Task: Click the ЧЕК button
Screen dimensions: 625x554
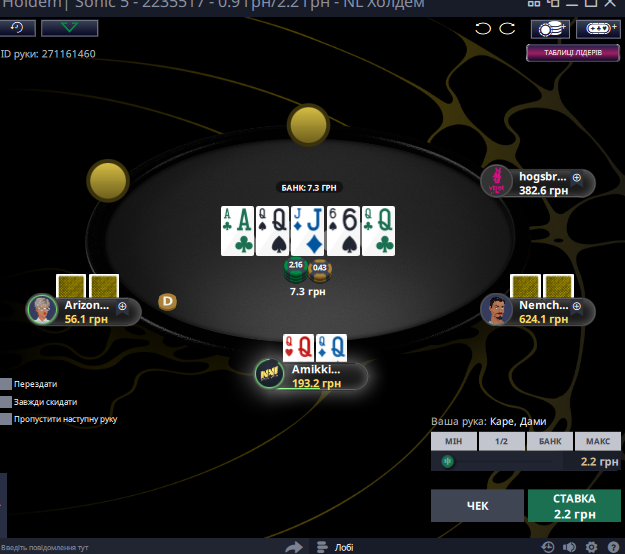Action: tap(477, 506)
